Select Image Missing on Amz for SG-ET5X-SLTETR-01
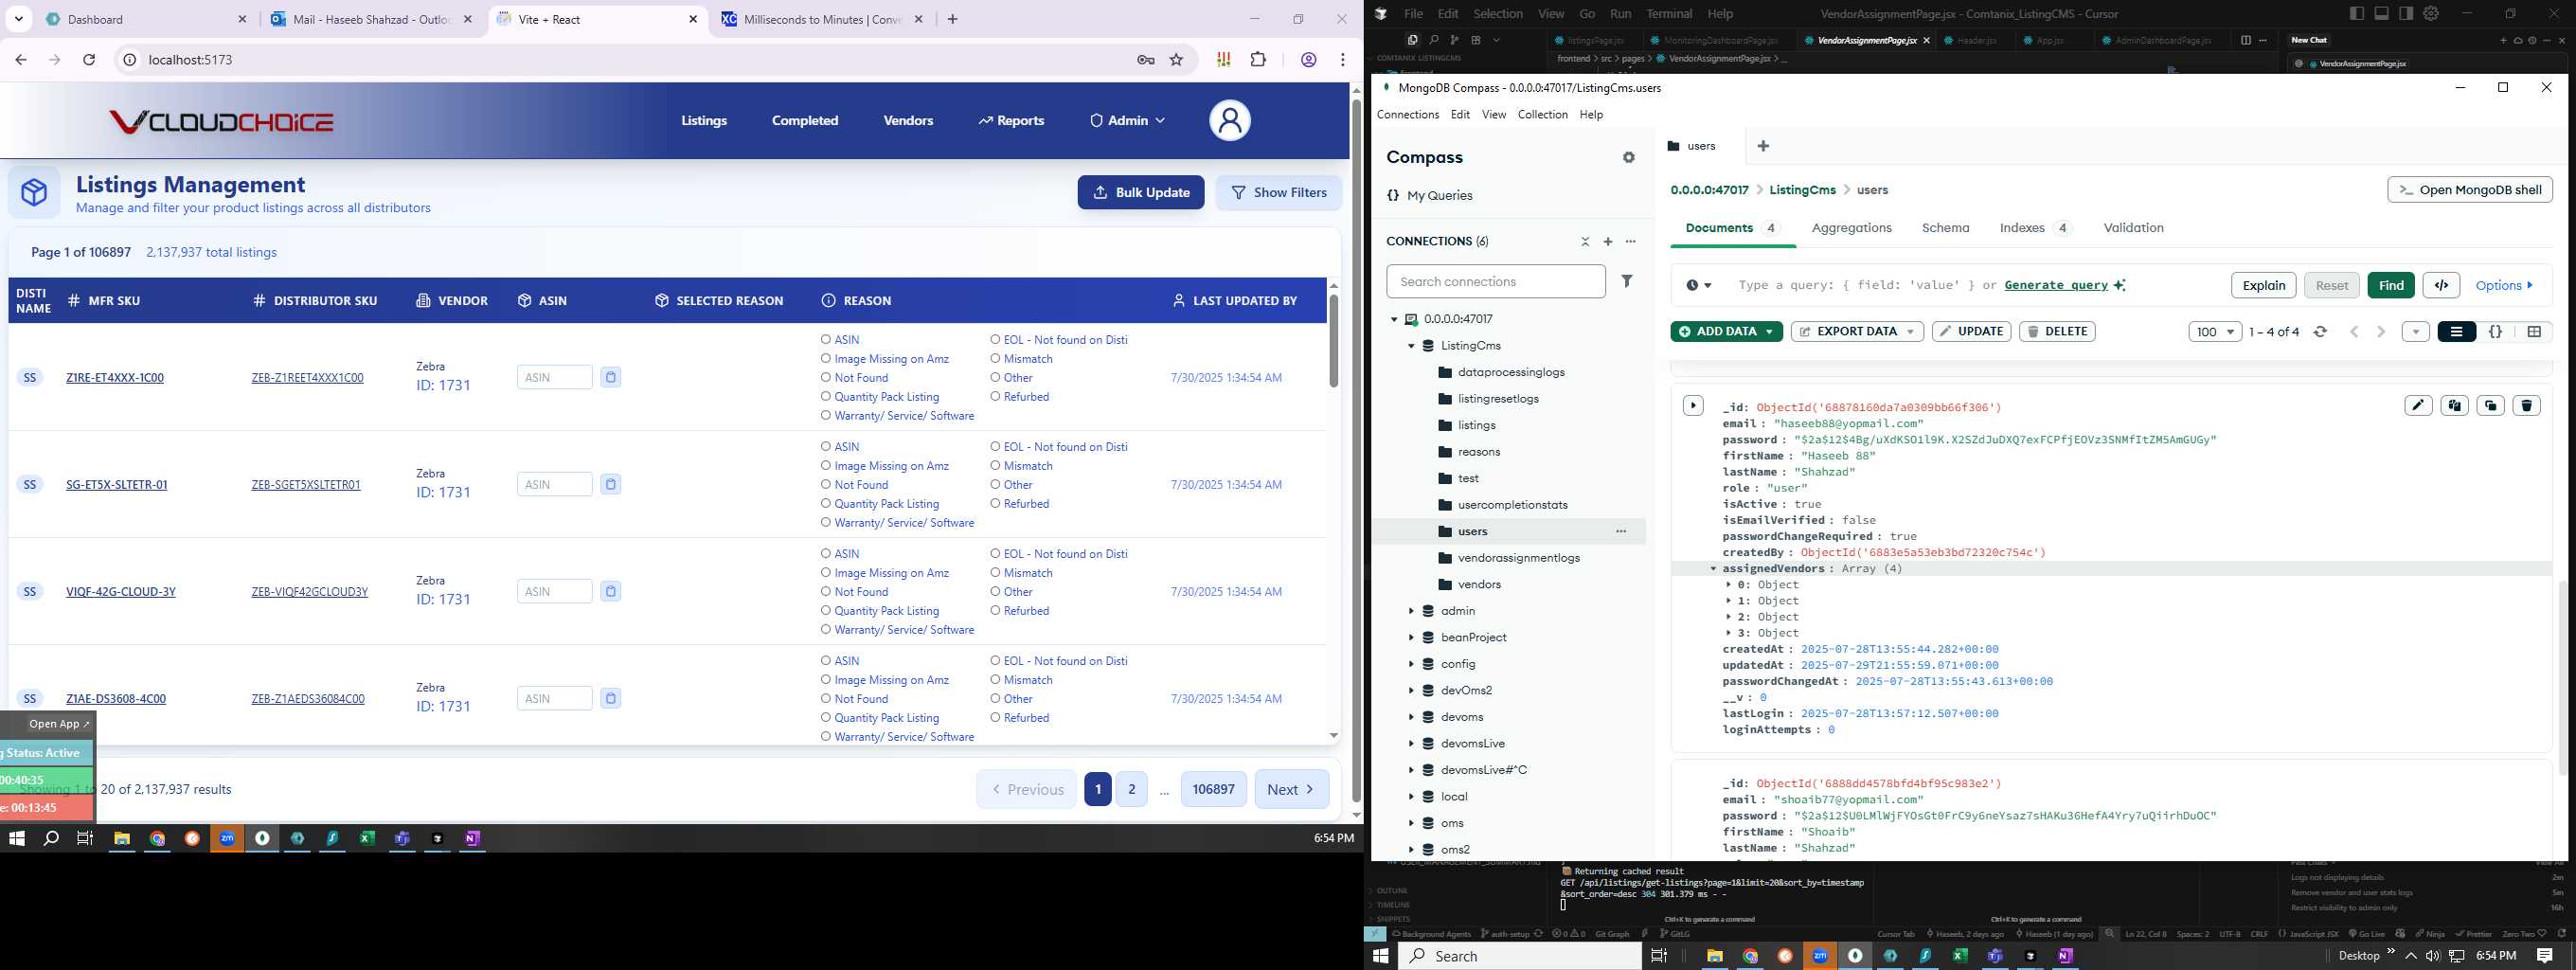 click(826, 466)
